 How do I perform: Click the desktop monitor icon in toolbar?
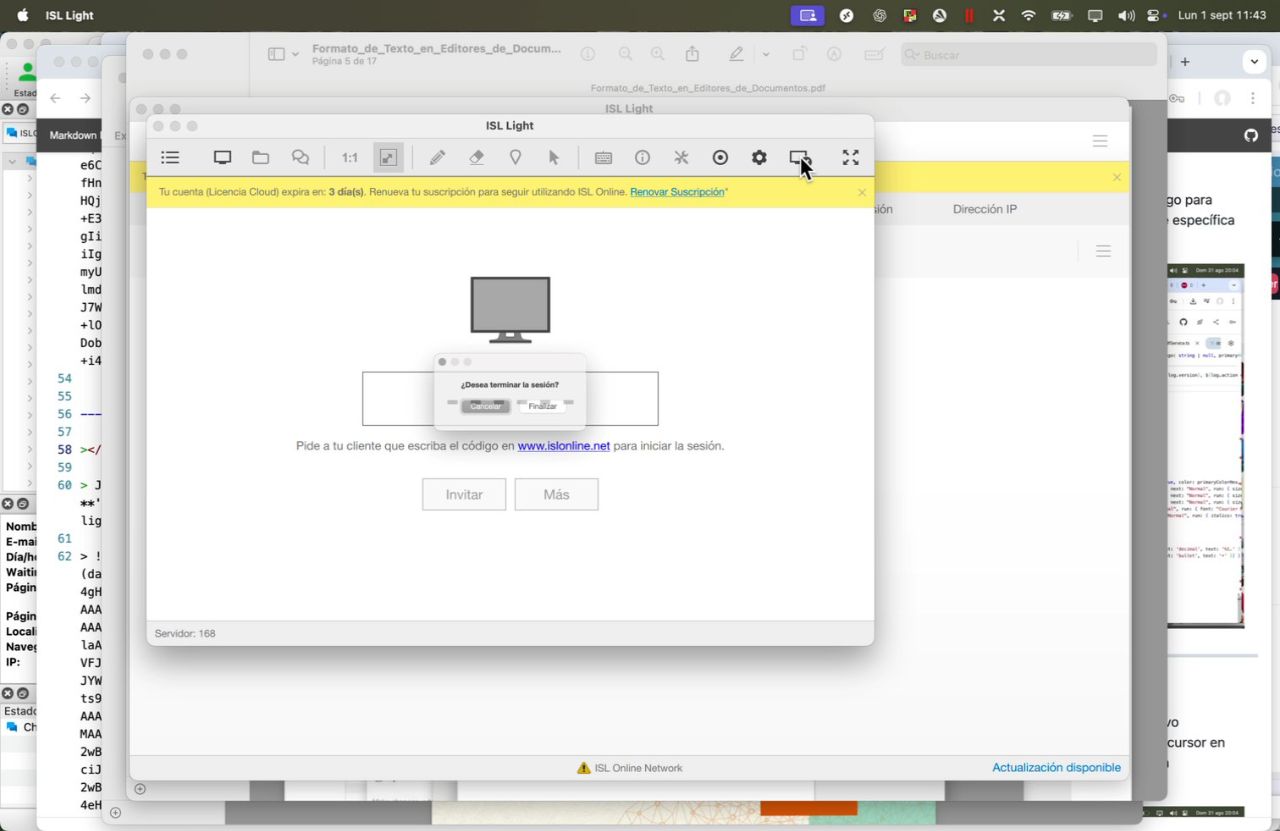tap(222, 158)
